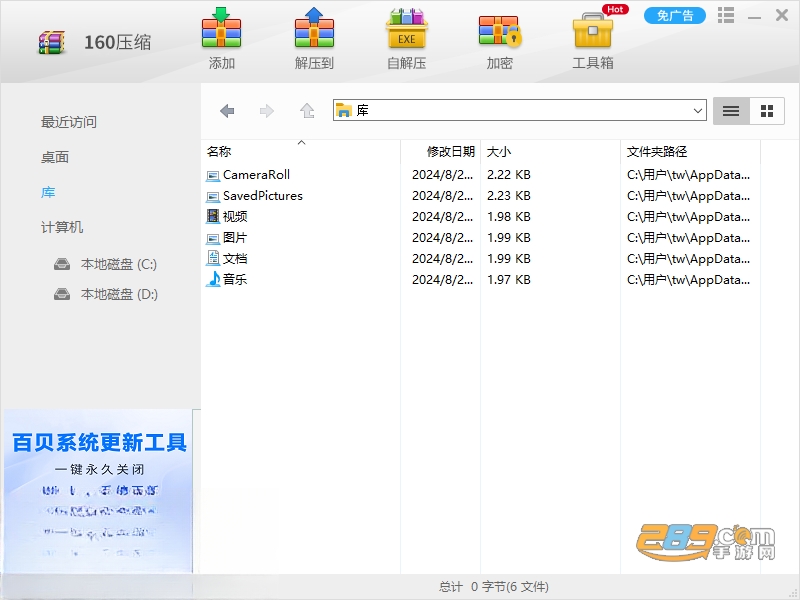Go back with the left arrow
The height and width of the screenshot is (600, 800).
(x=227, y=111)
